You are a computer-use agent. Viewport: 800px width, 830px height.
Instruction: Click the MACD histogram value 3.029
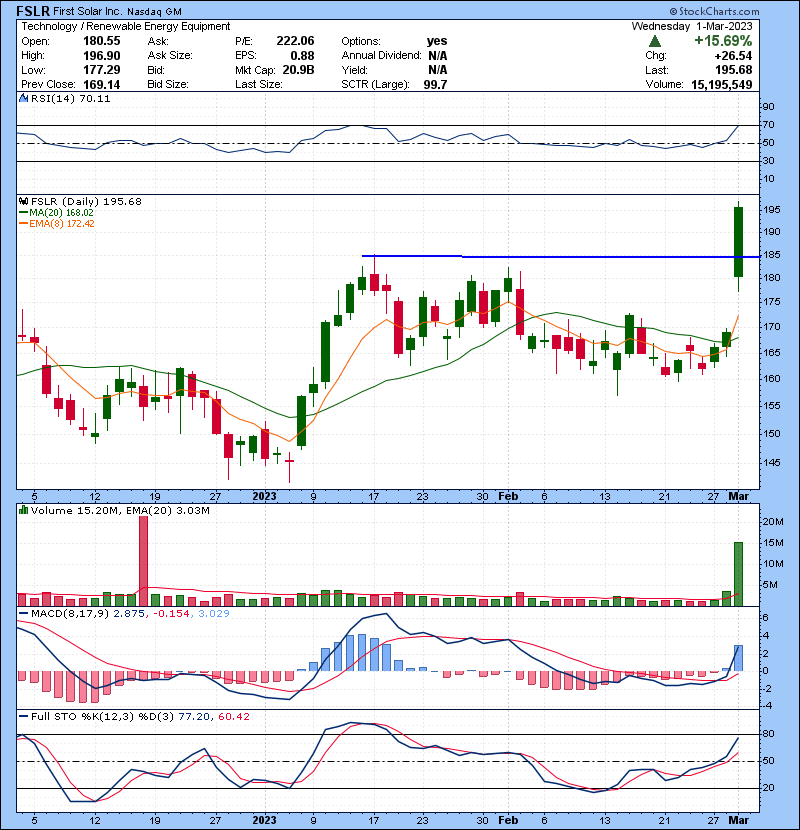(214, 614)
